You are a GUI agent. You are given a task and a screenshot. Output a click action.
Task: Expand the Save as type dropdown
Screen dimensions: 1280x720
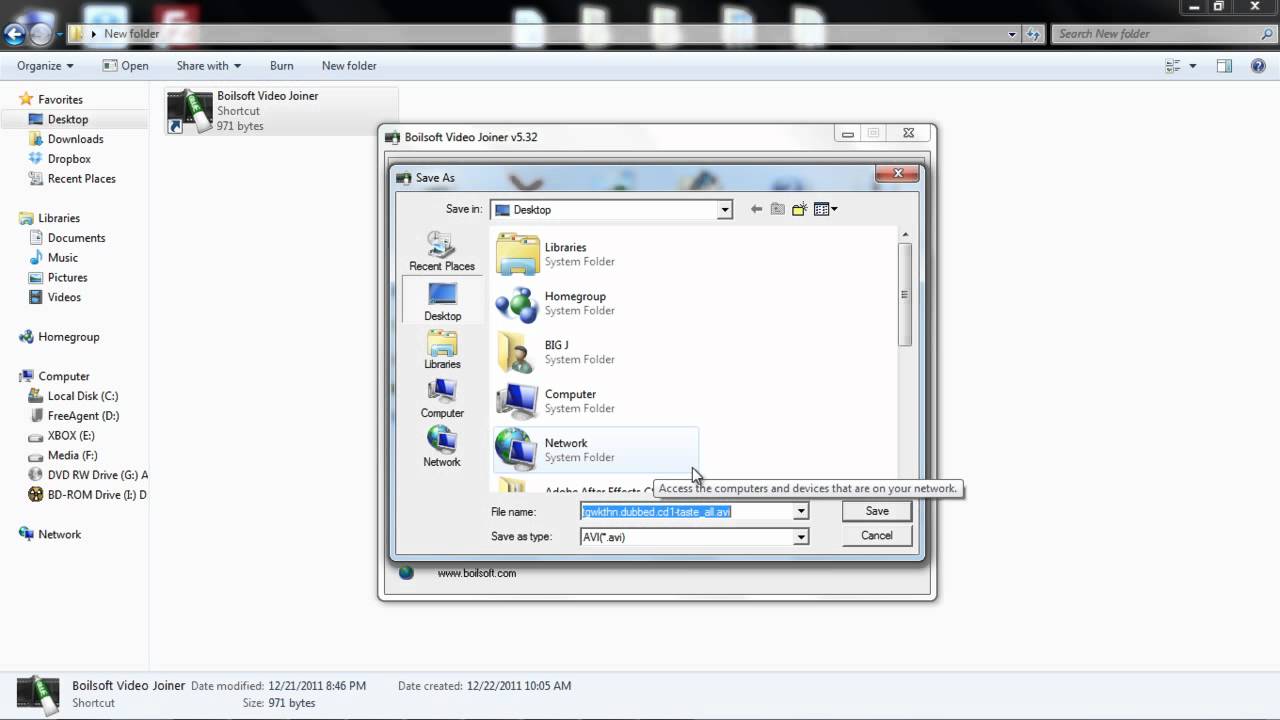point(800,537)
